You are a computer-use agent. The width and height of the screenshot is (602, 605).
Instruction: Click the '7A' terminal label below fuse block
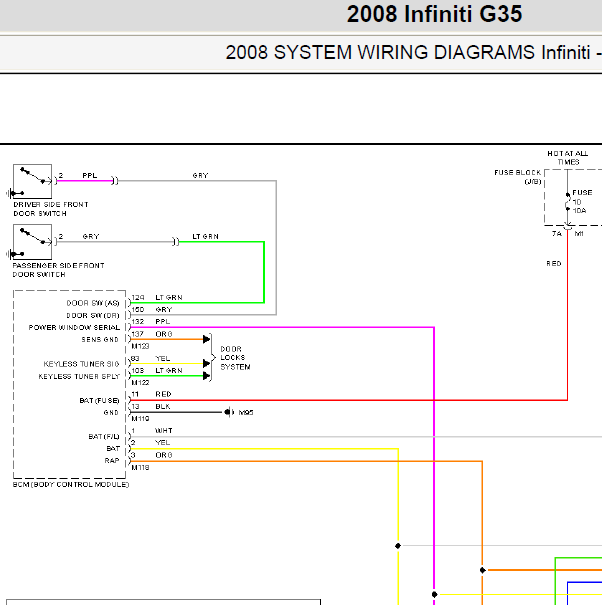pyautogui.click(x=556, y=234)
